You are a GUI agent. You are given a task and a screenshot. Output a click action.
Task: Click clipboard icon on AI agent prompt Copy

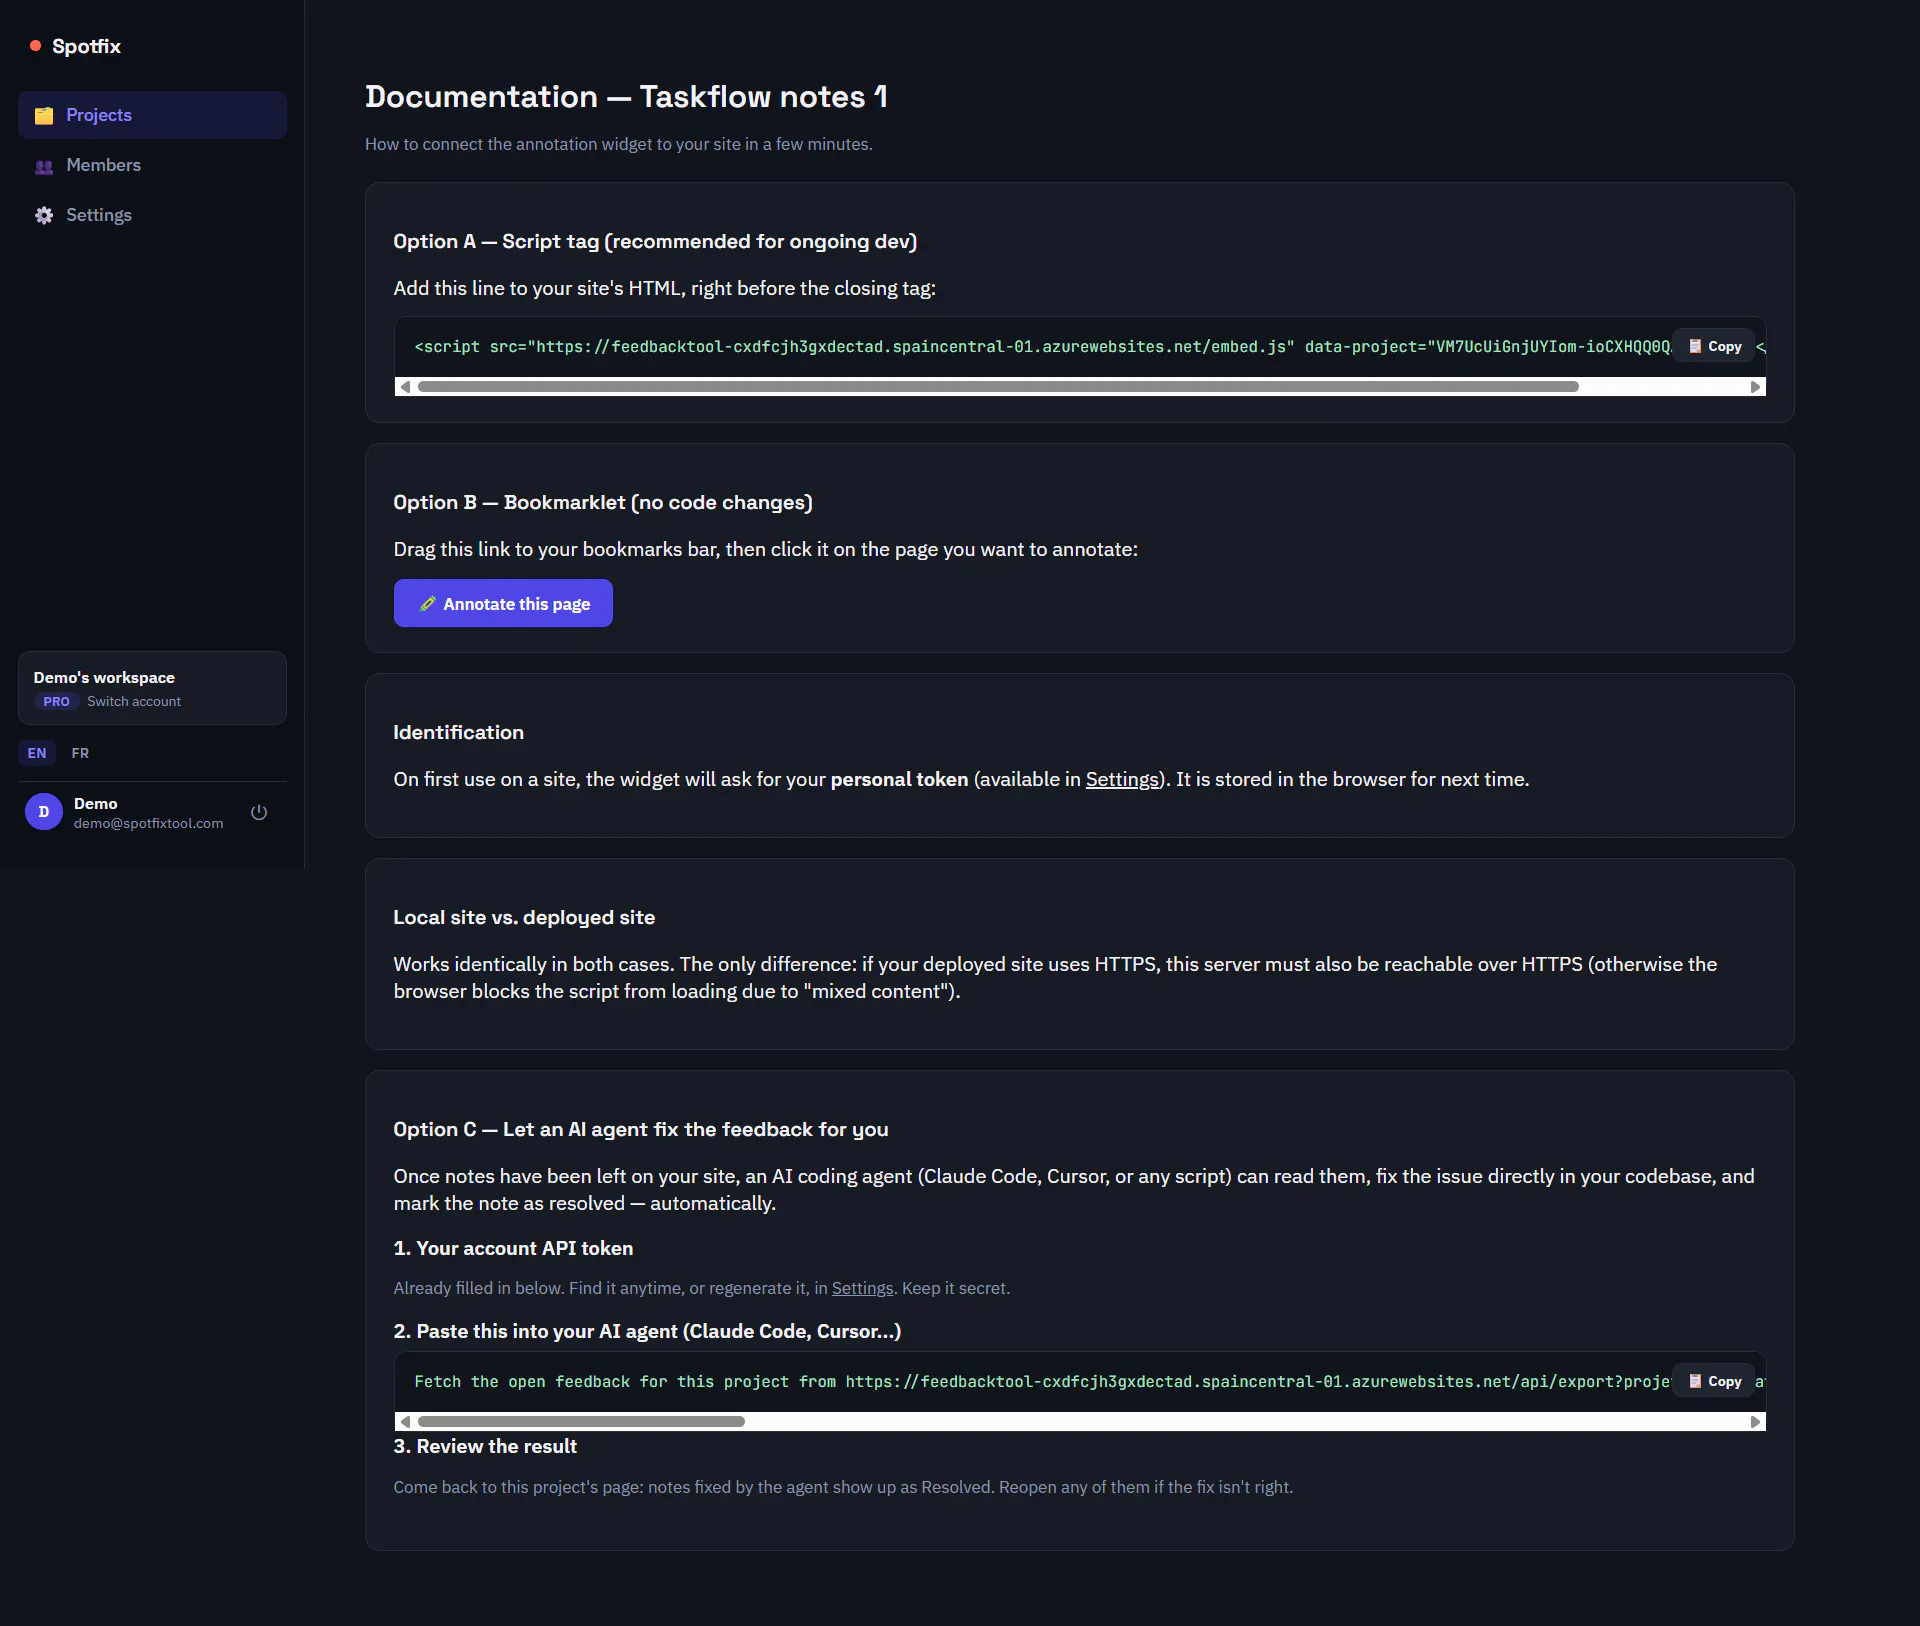pos(1695,1381)
